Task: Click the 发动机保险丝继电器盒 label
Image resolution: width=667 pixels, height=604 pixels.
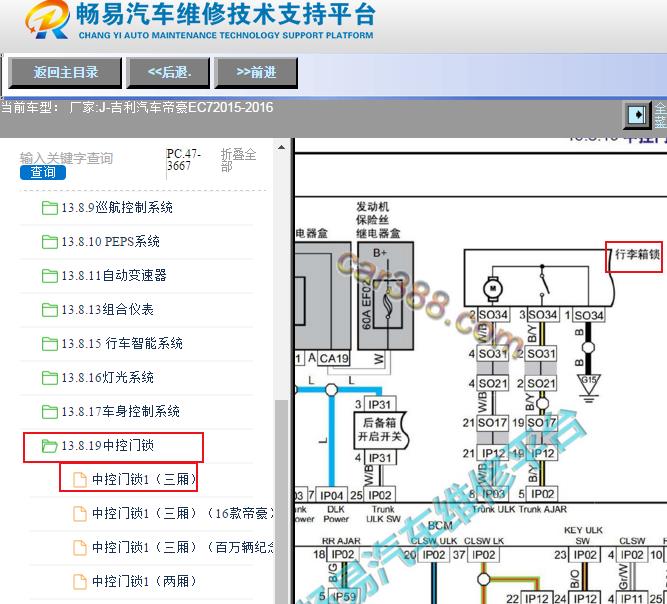Action: [378, 220]
